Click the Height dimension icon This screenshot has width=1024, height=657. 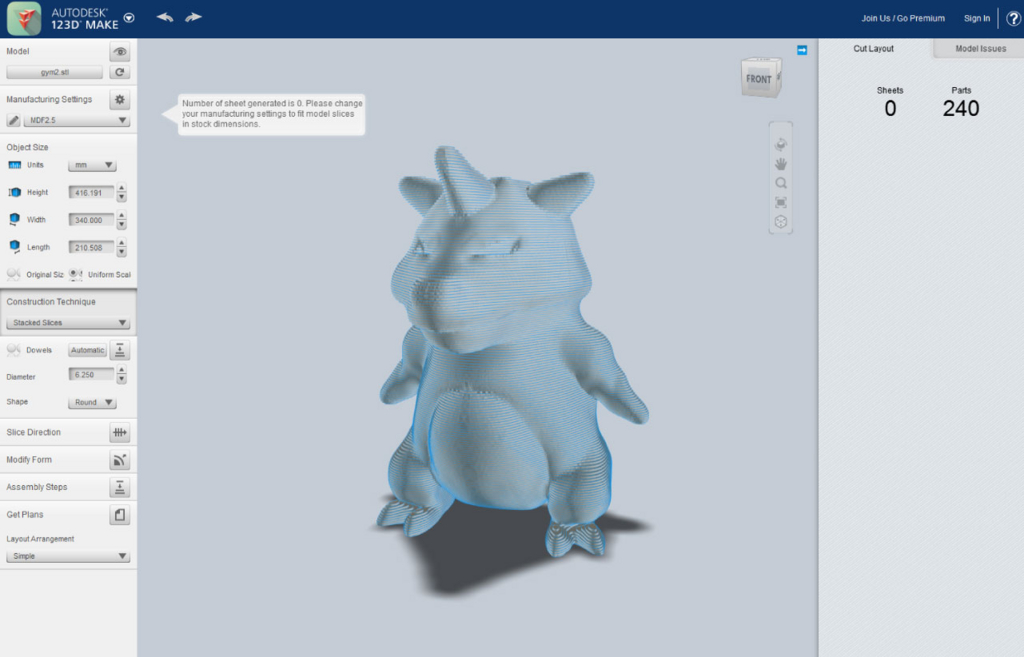[14, 193]
